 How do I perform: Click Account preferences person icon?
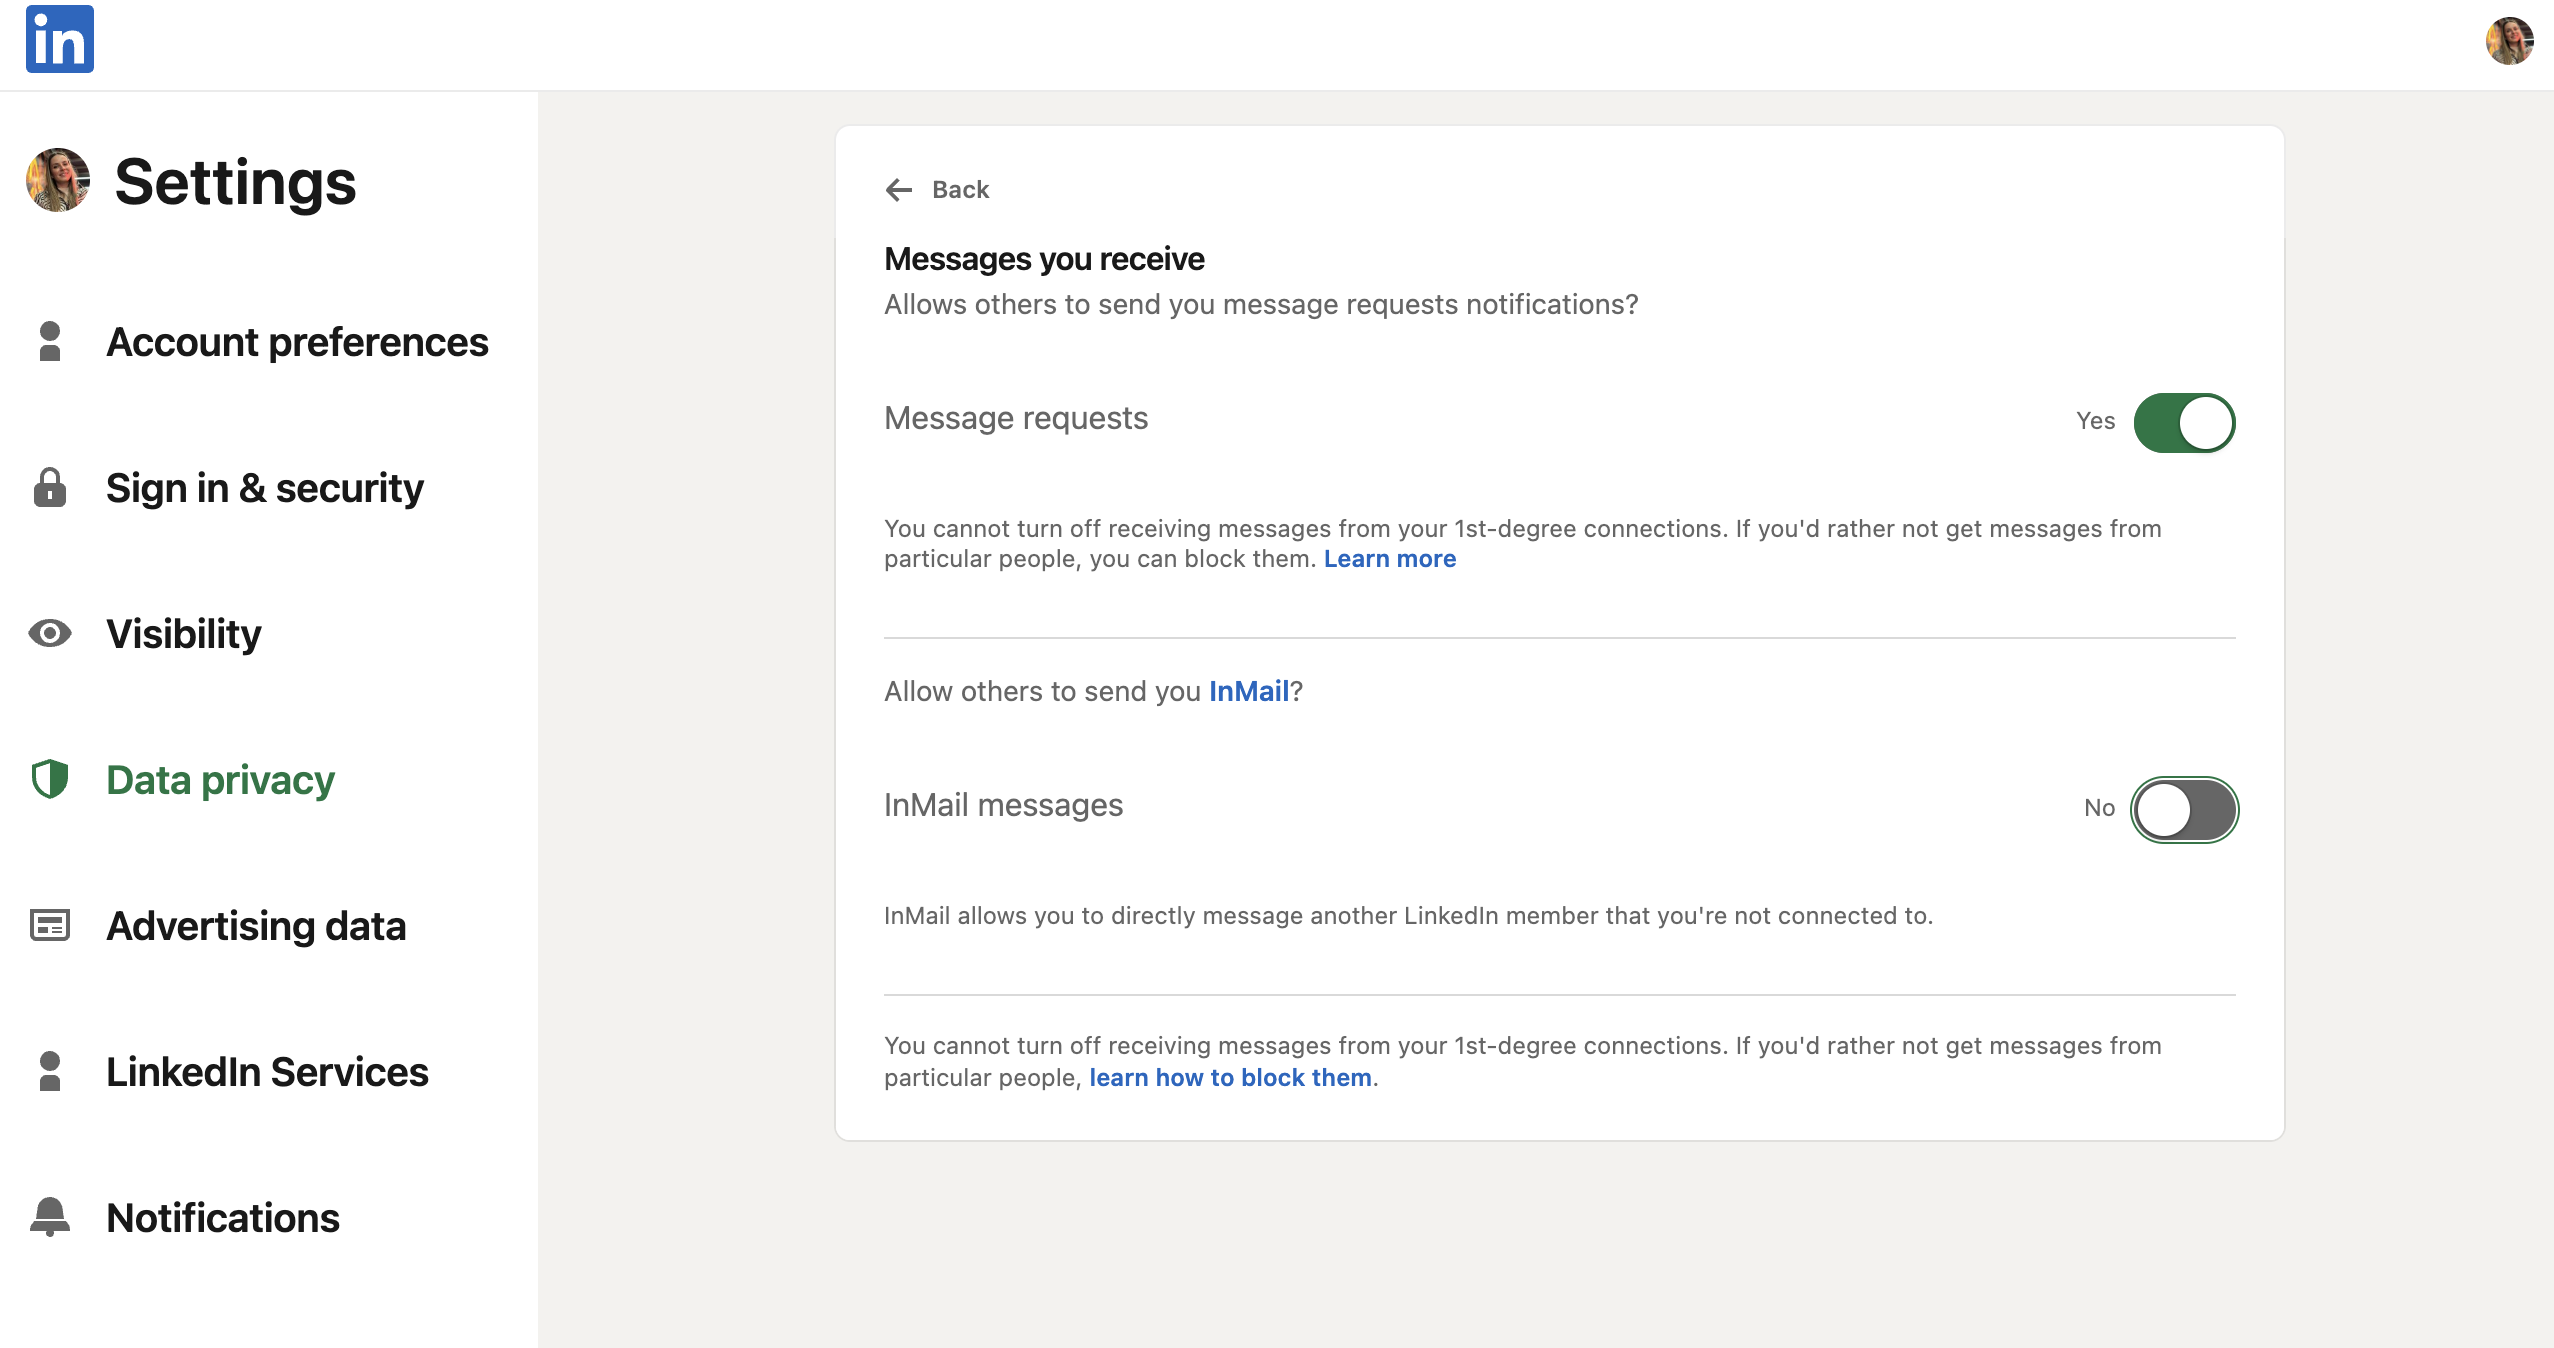click(50, 342)
